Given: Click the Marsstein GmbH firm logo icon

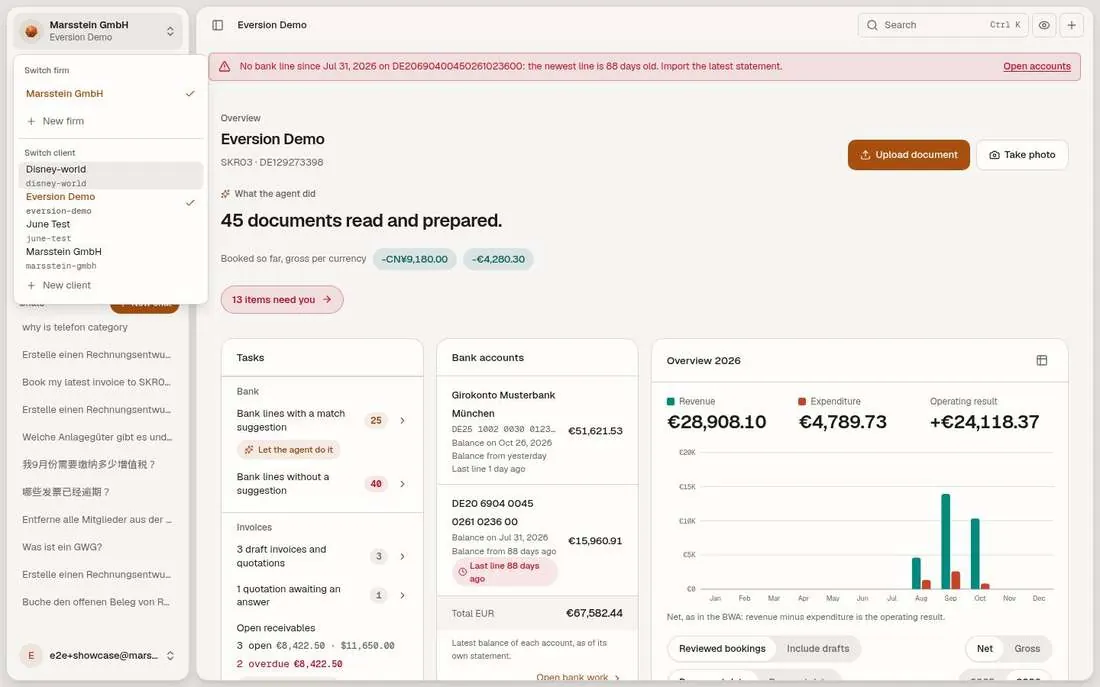Looking at the screenshot, I should (x=31, y=31).
